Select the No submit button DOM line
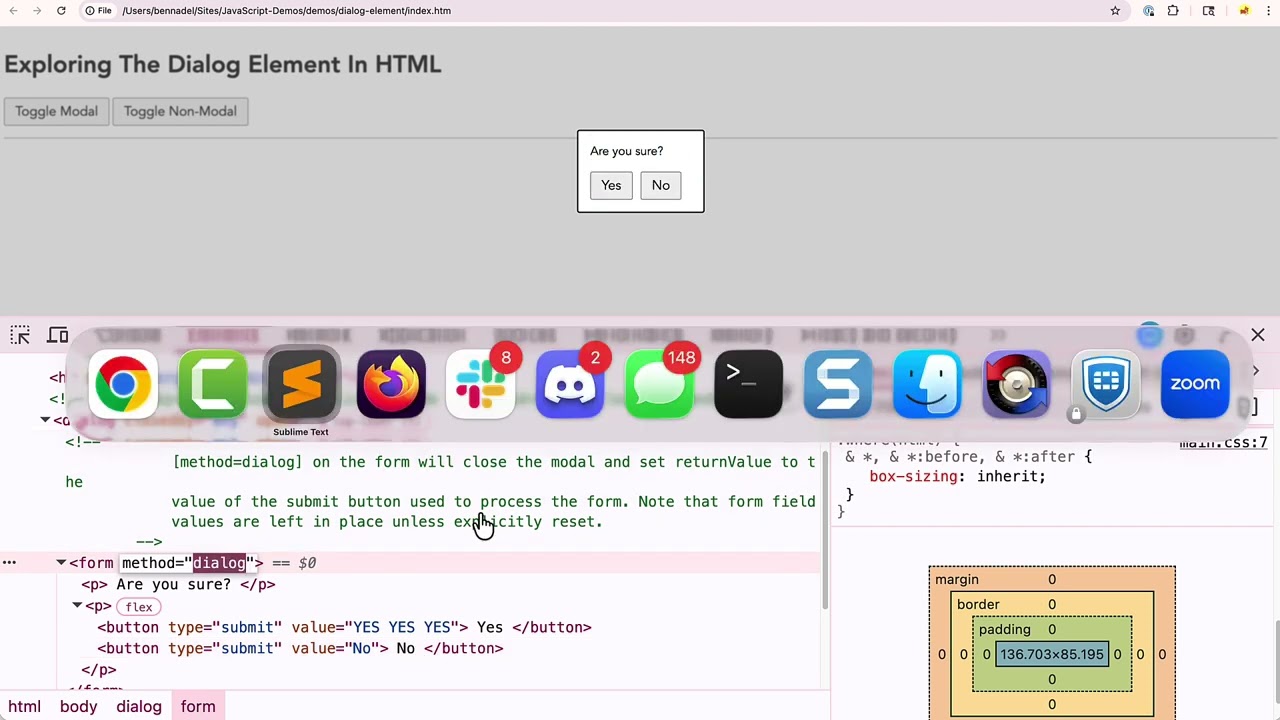This screenshot has width=1280, height=720. point(300,648)
